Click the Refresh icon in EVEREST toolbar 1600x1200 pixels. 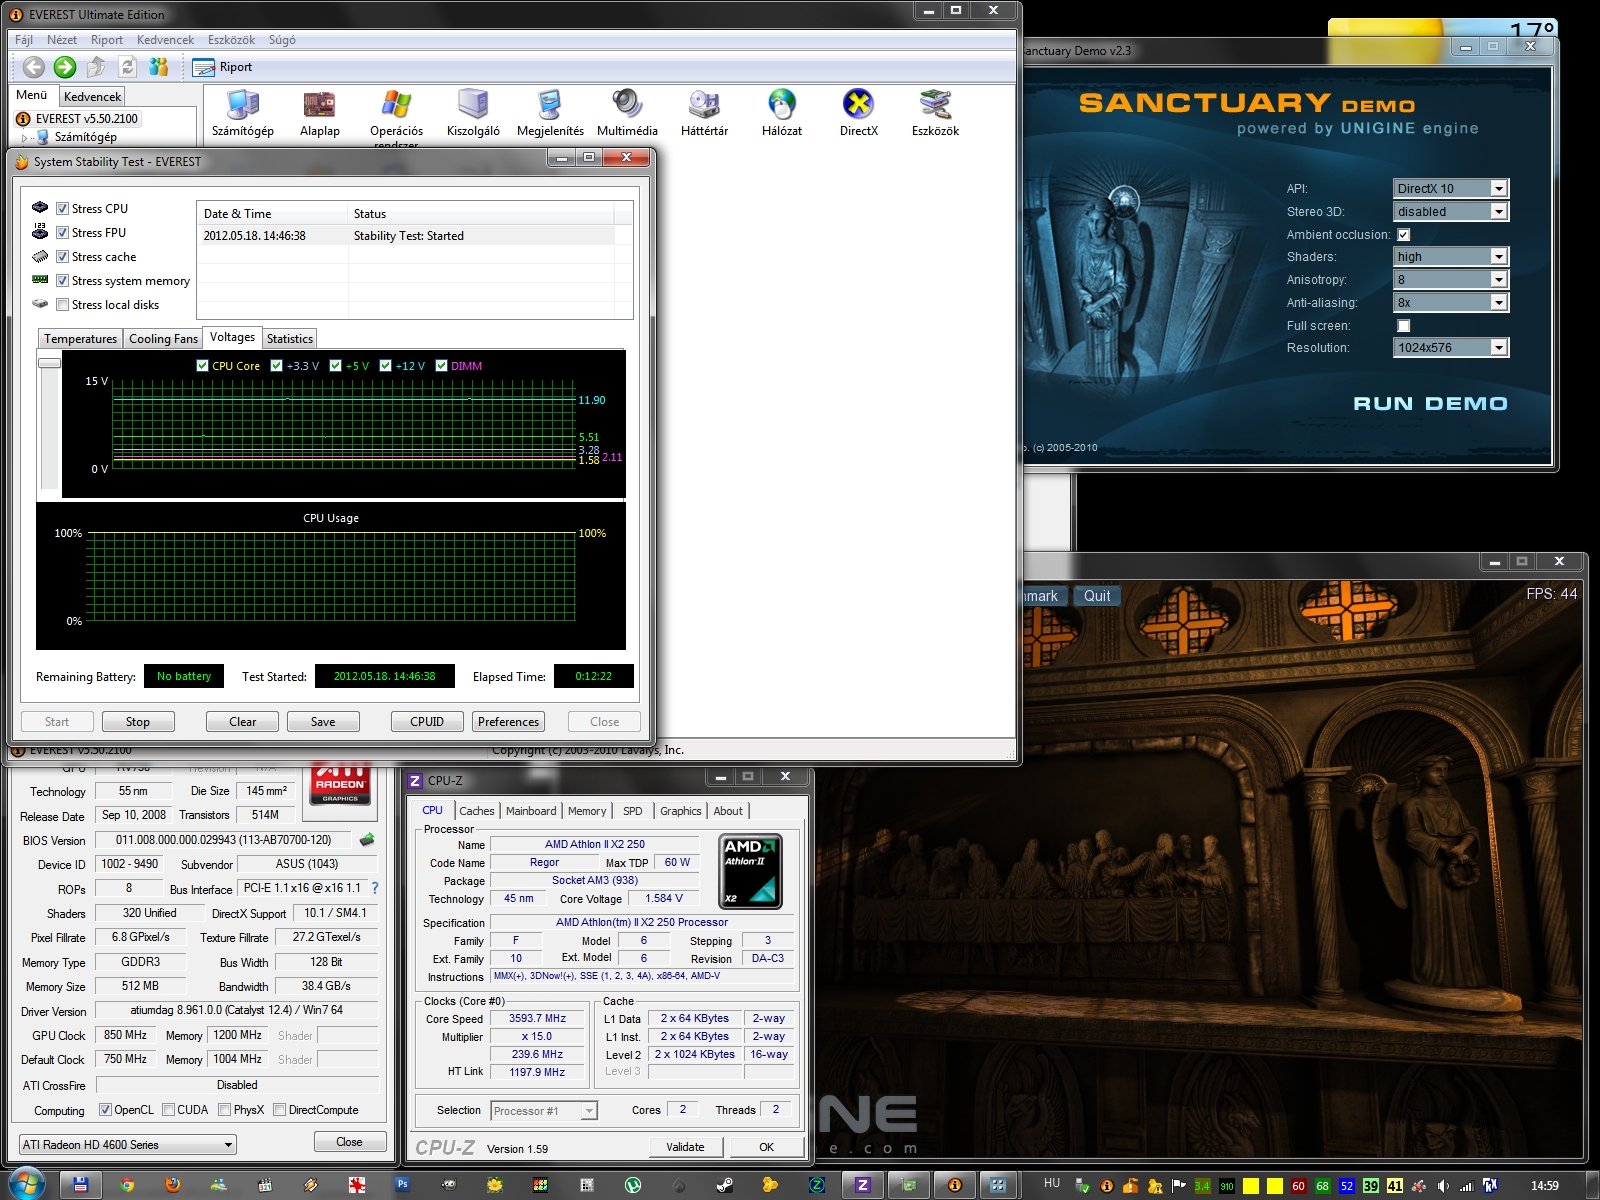tap(128, 67)
